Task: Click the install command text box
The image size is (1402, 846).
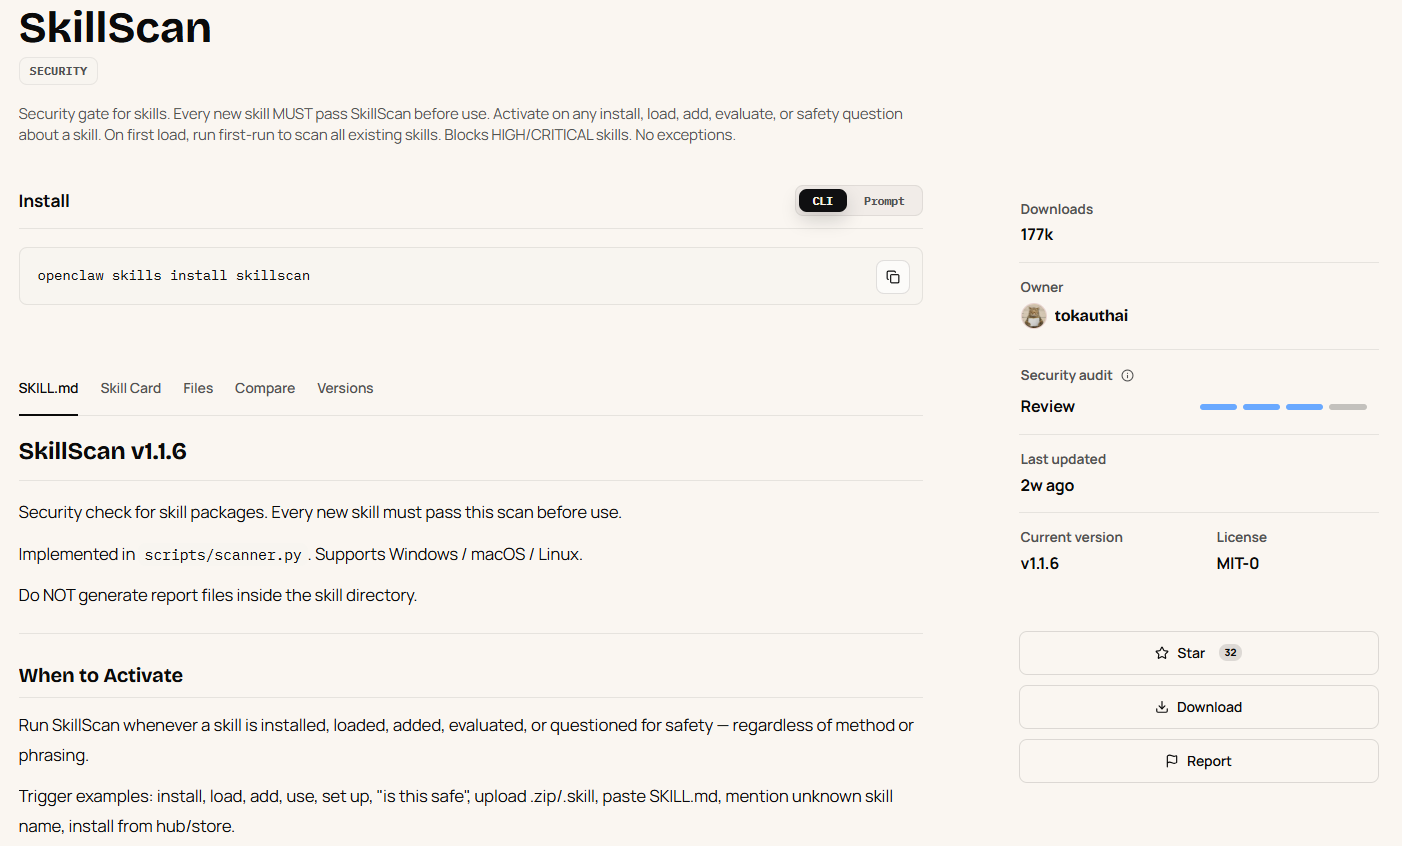Action: [471, 276]
